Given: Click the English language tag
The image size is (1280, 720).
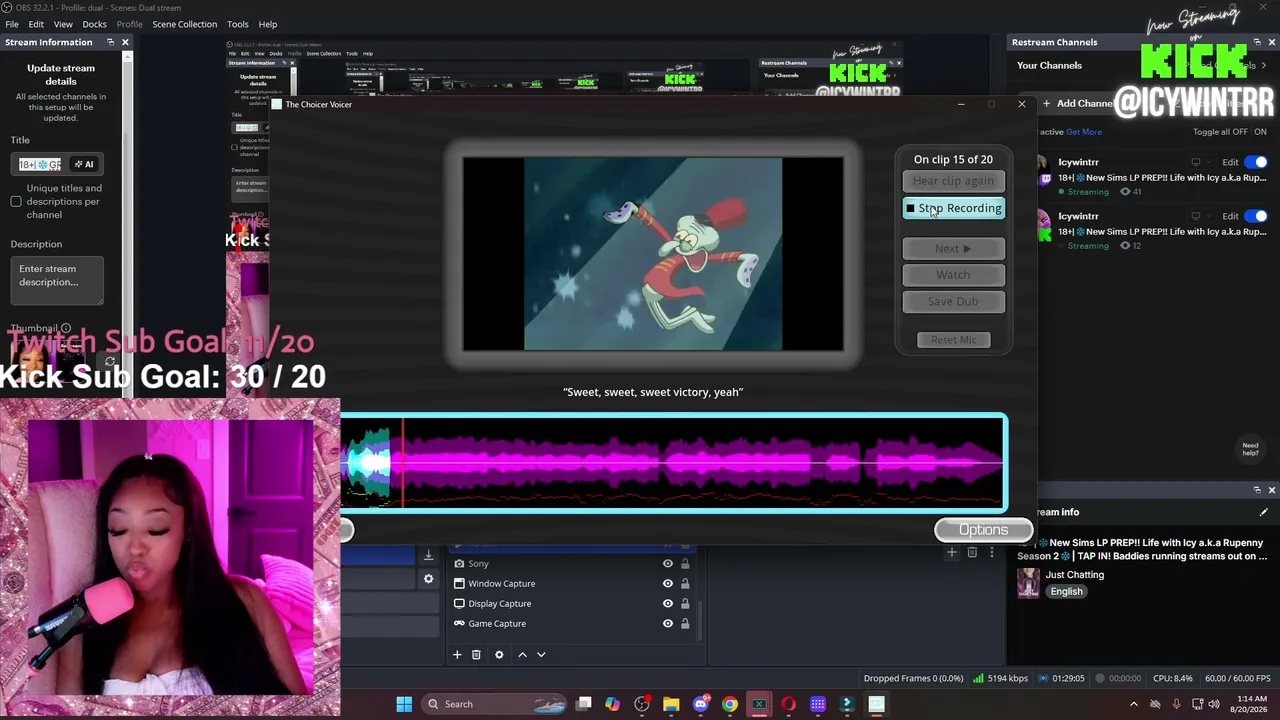Looking at the screenshot, I should 1066,592.
